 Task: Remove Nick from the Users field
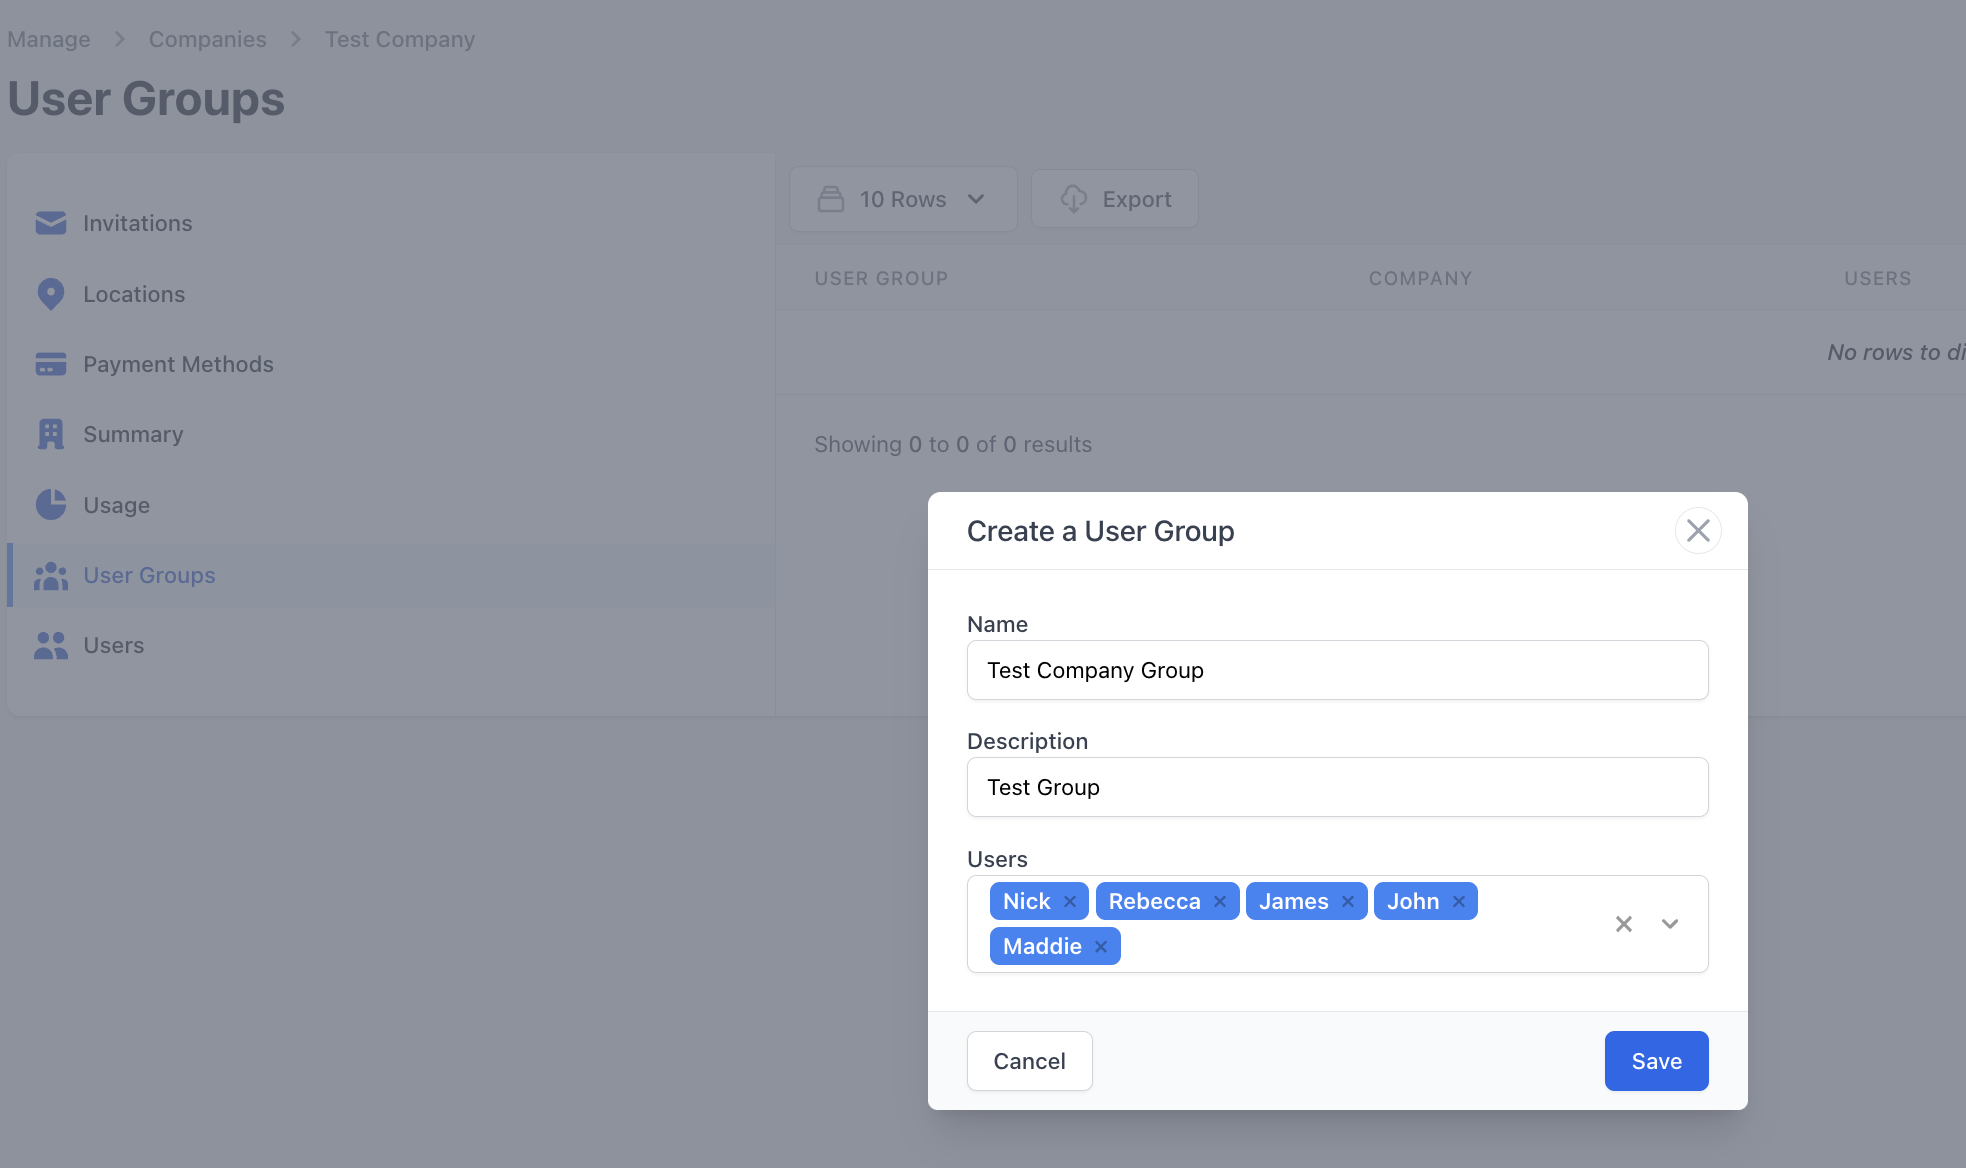[x=1070, y=902]
